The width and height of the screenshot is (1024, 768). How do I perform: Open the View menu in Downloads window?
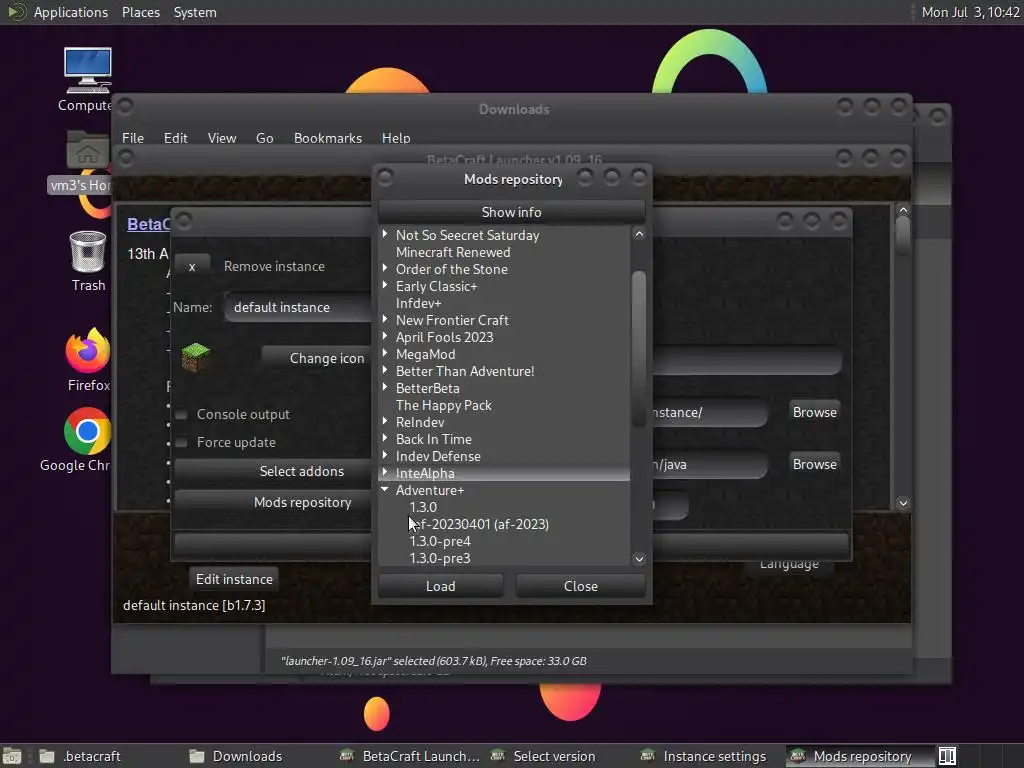coord(222,138)
